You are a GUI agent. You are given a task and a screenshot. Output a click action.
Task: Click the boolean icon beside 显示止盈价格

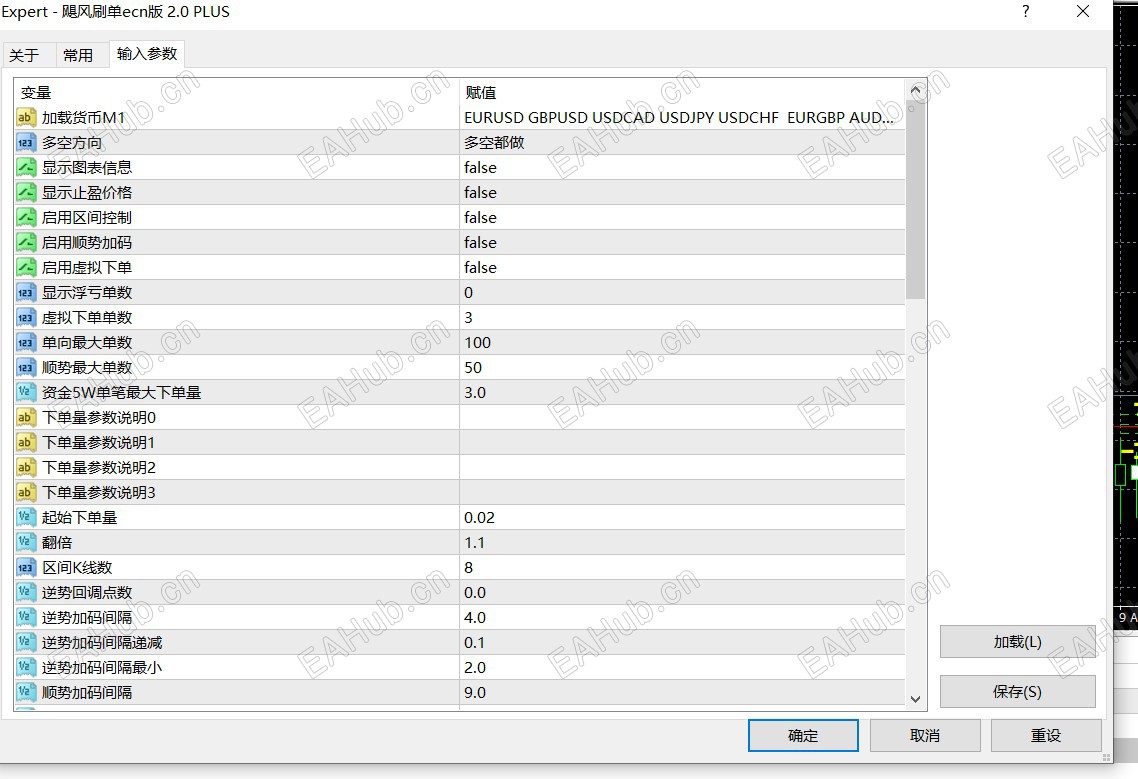[25, 192]
